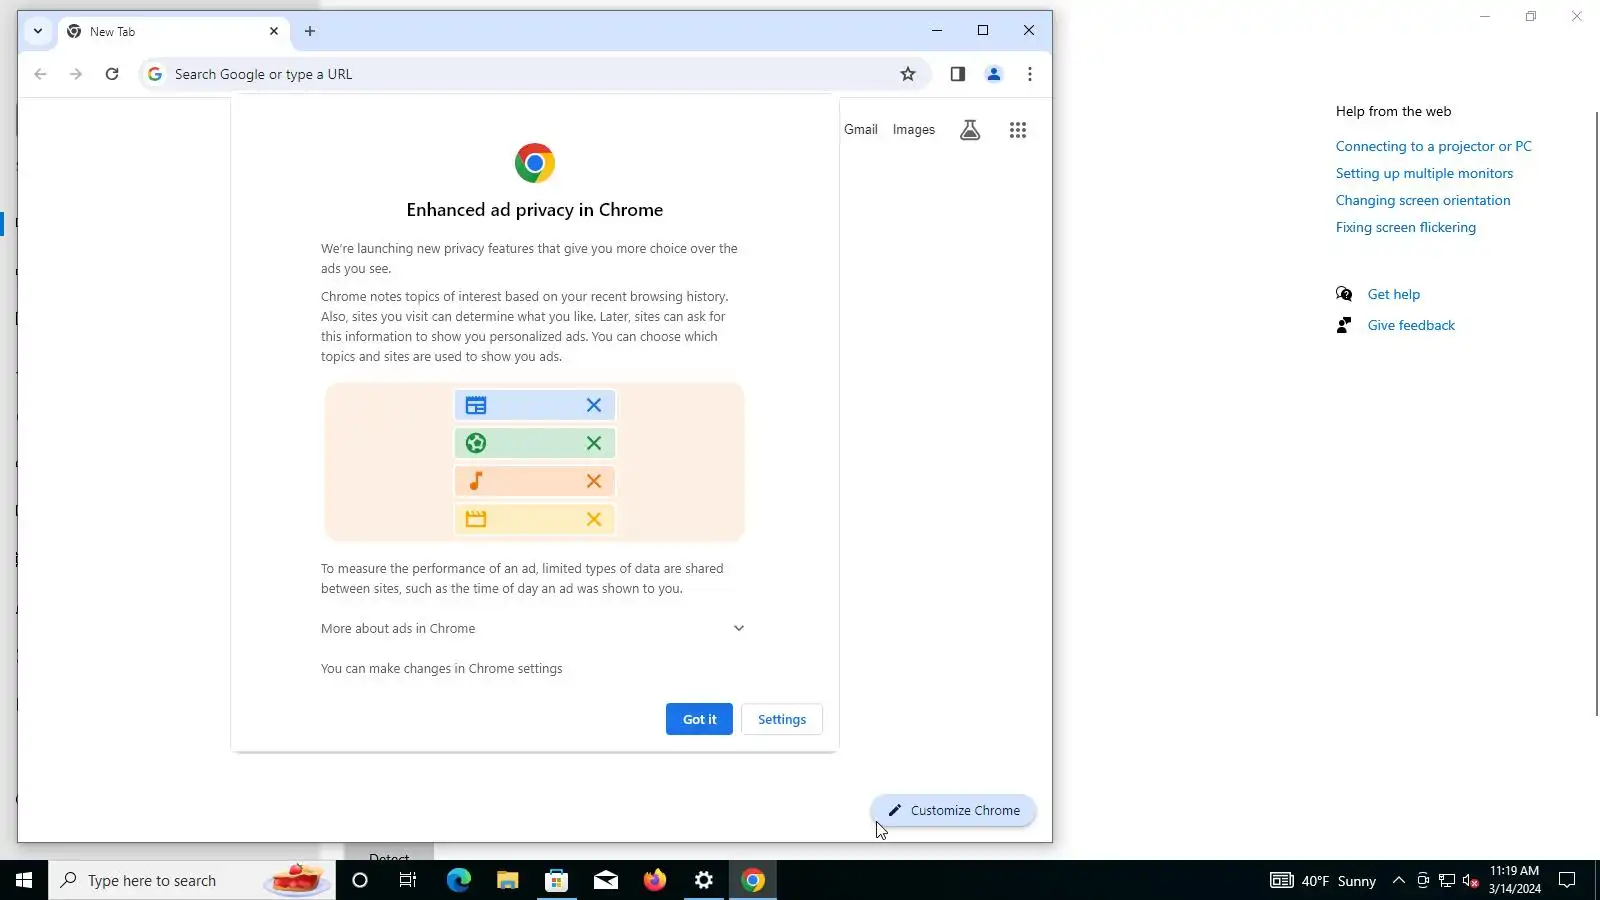Open a new tab with plus button
This screenshot has width=1600, height=900.
point(310,31)
